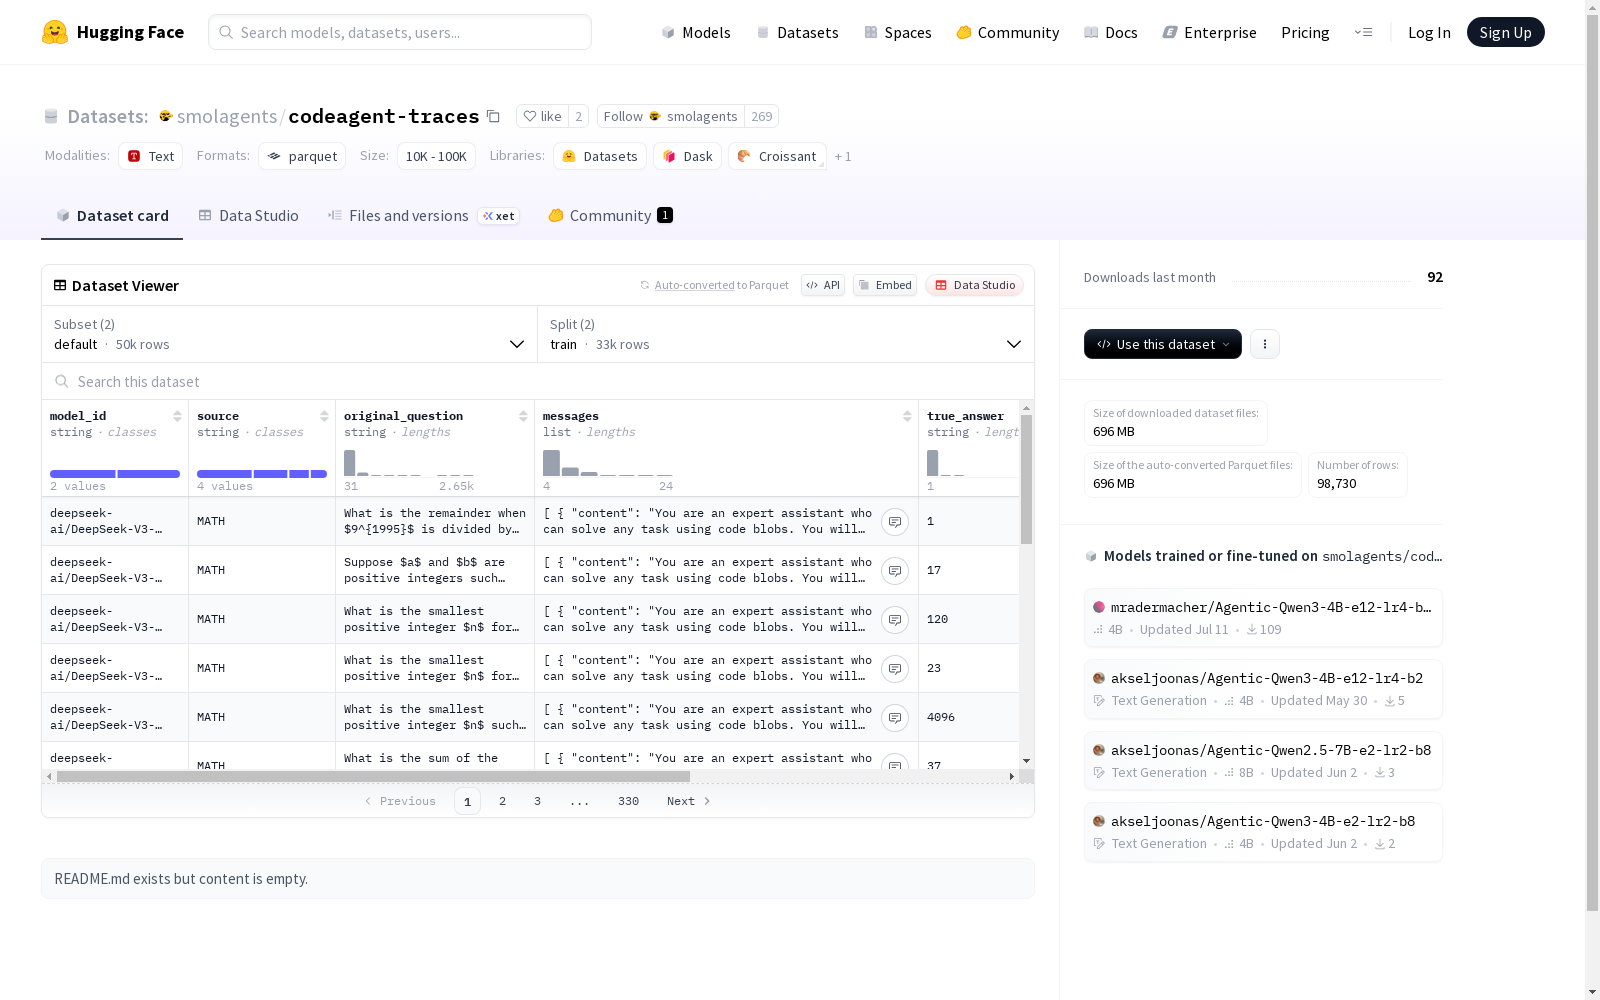This screenshot has height=1000, width=1600.
Task: Open Community in top navigation
Action: pos(1008,32)
